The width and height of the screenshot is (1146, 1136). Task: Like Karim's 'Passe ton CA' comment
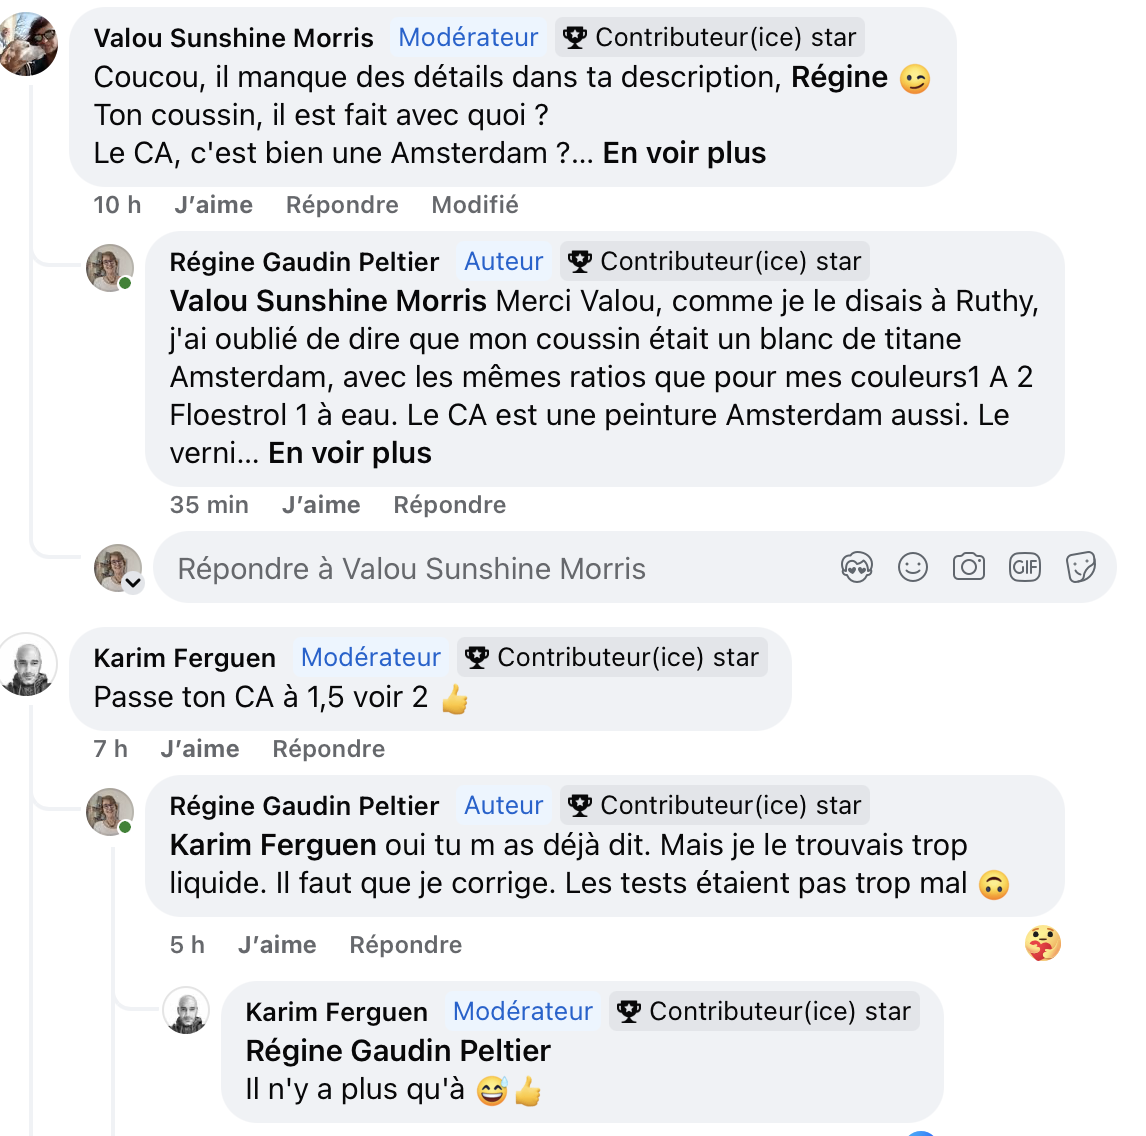tap(200, 749)
